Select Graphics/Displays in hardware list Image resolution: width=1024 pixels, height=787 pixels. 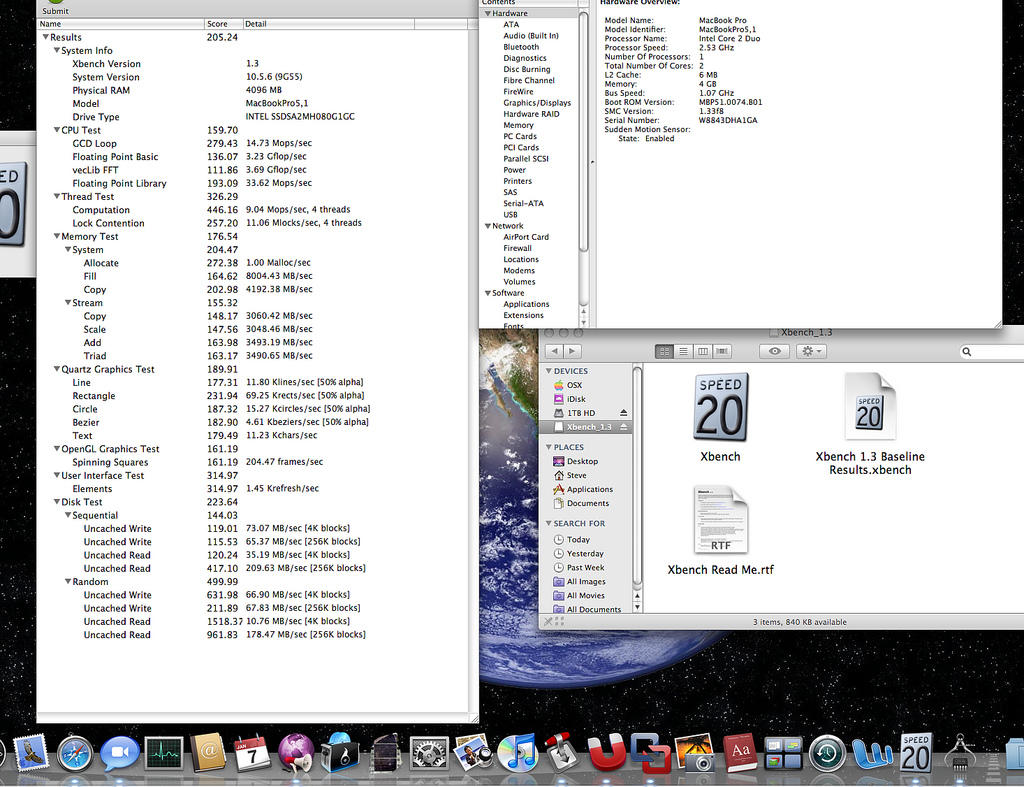coord(537,103)
